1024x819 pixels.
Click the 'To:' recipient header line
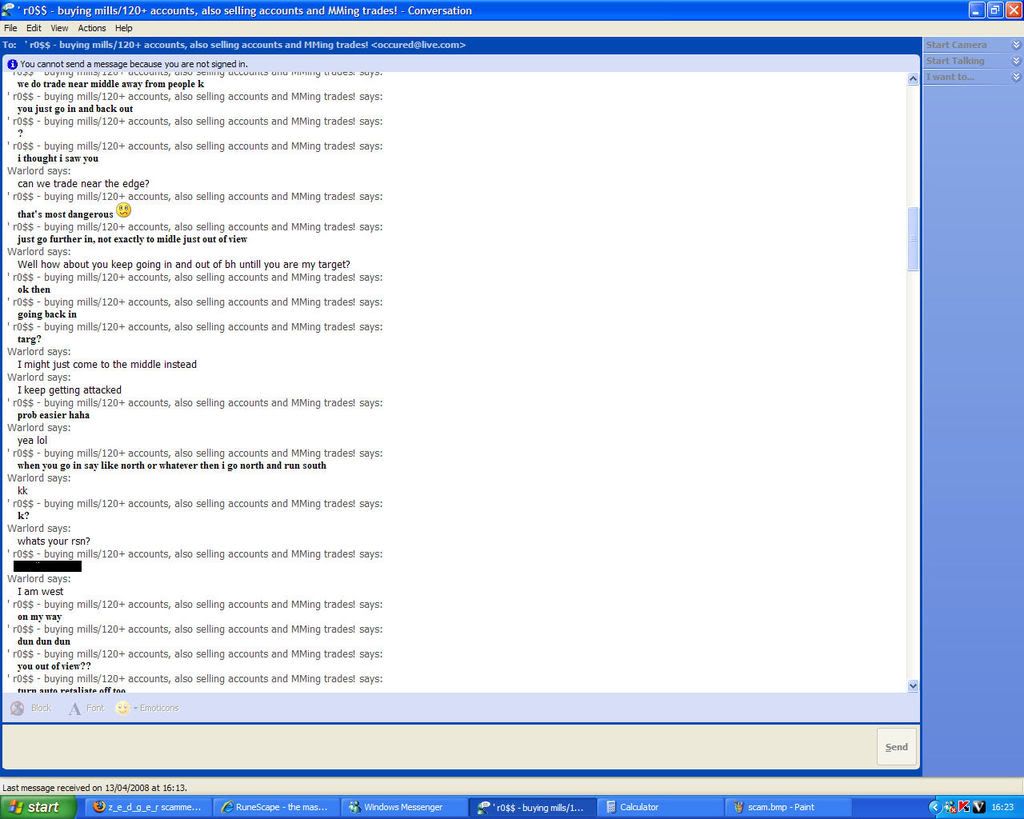pos(234,45)
